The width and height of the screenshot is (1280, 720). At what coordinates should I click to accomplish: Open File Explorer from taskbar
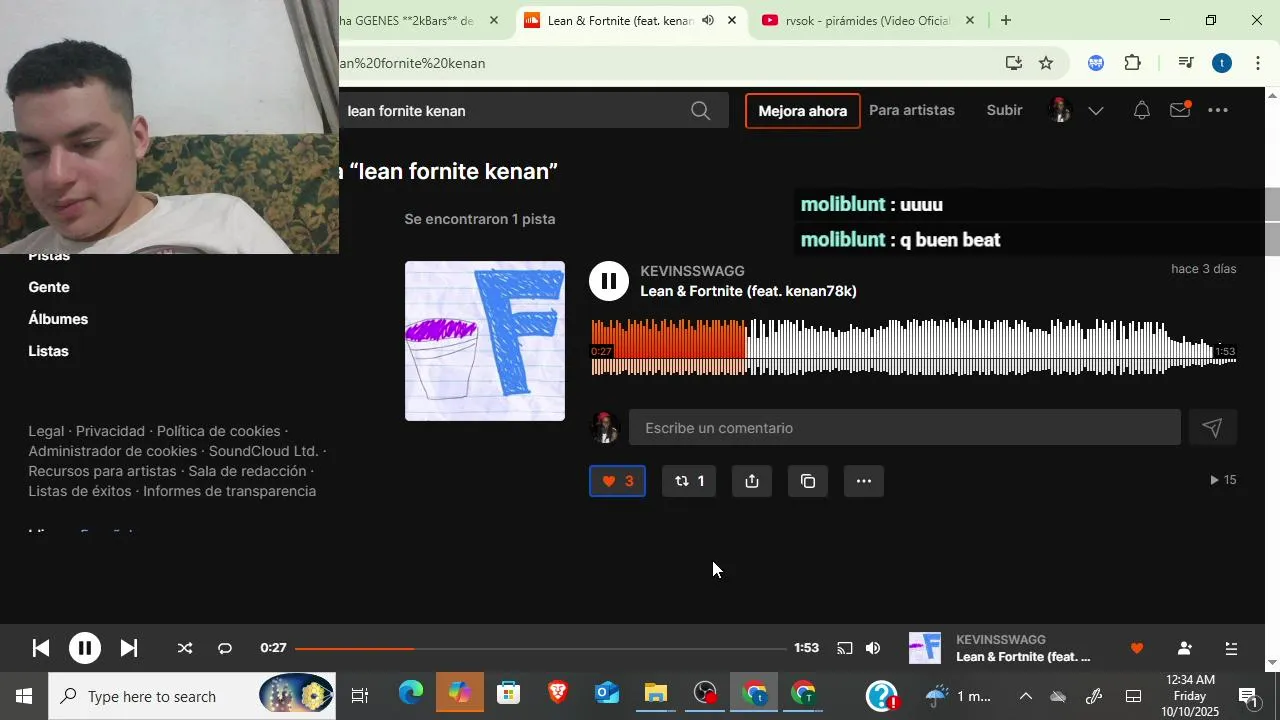click(x=655, y=694)
